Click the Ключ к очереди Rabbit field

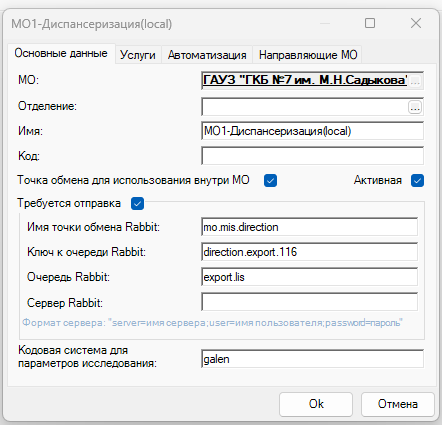[309, 252]
